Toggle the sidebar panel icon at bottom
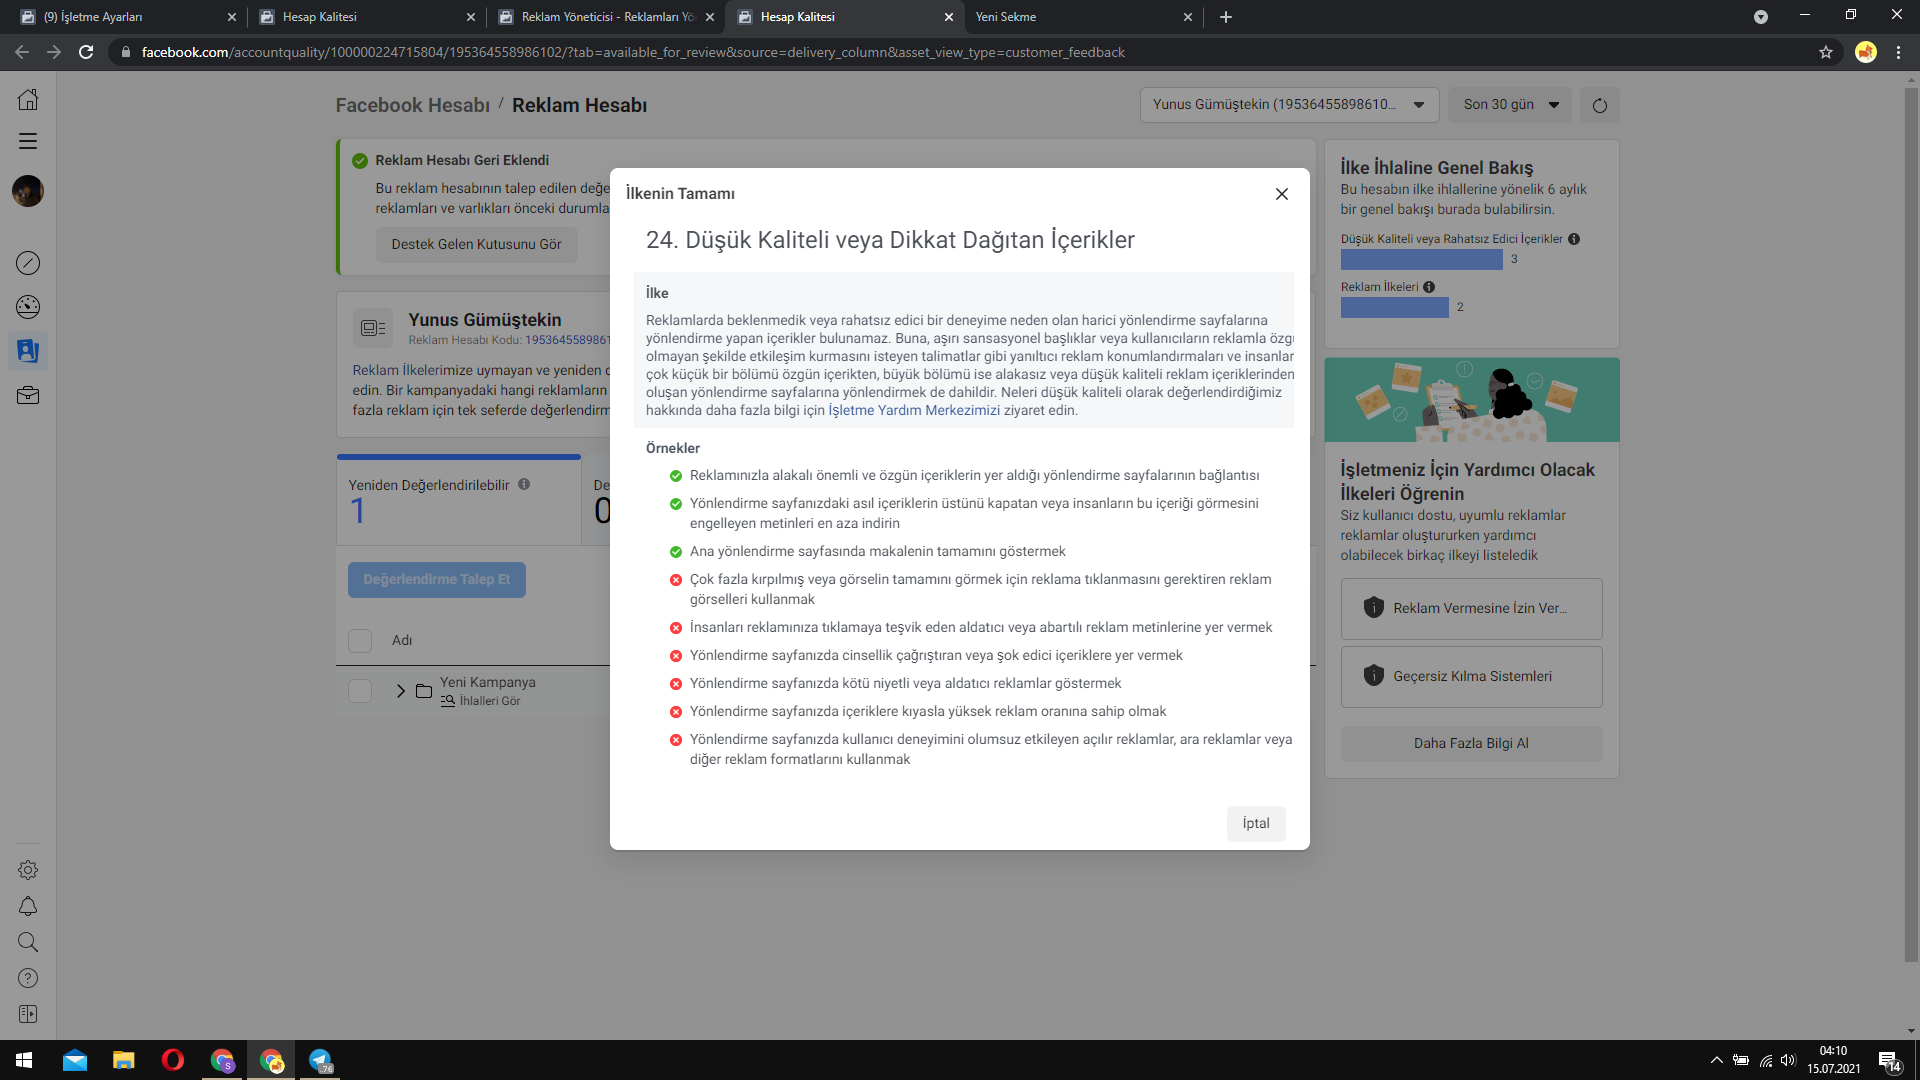Image resolution: width=1920 pixels, height=1080 pixels. 28,1014
